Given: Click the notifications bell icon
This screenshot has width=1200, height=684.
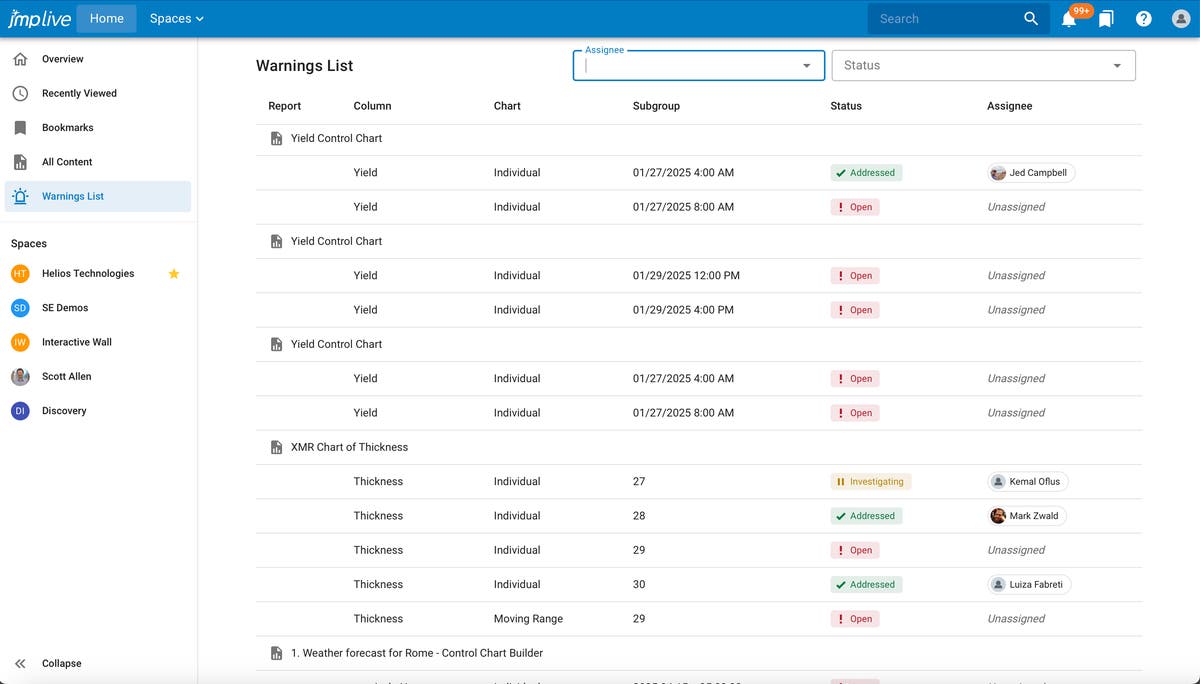Looking at the screenshot, I should click(1068, 19).
